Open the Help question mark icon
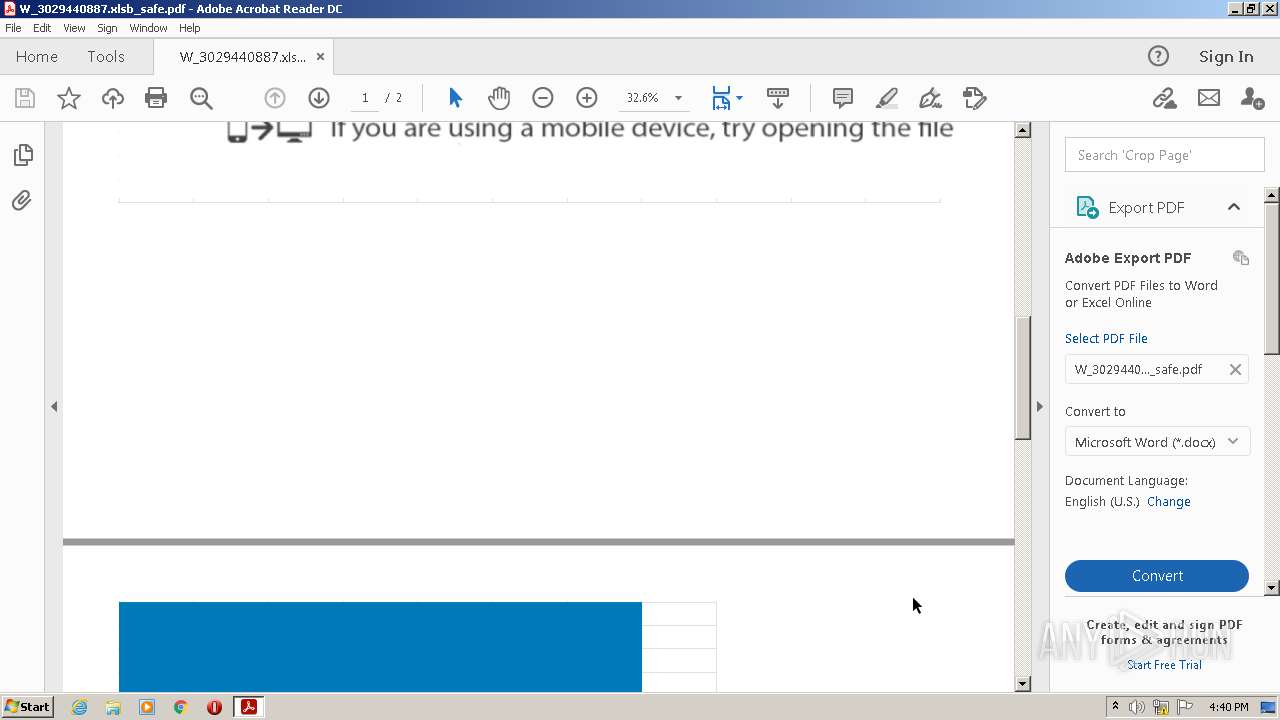This screenshot has width=1280, height=720. pyautogui.click(x=1158, y=56)
